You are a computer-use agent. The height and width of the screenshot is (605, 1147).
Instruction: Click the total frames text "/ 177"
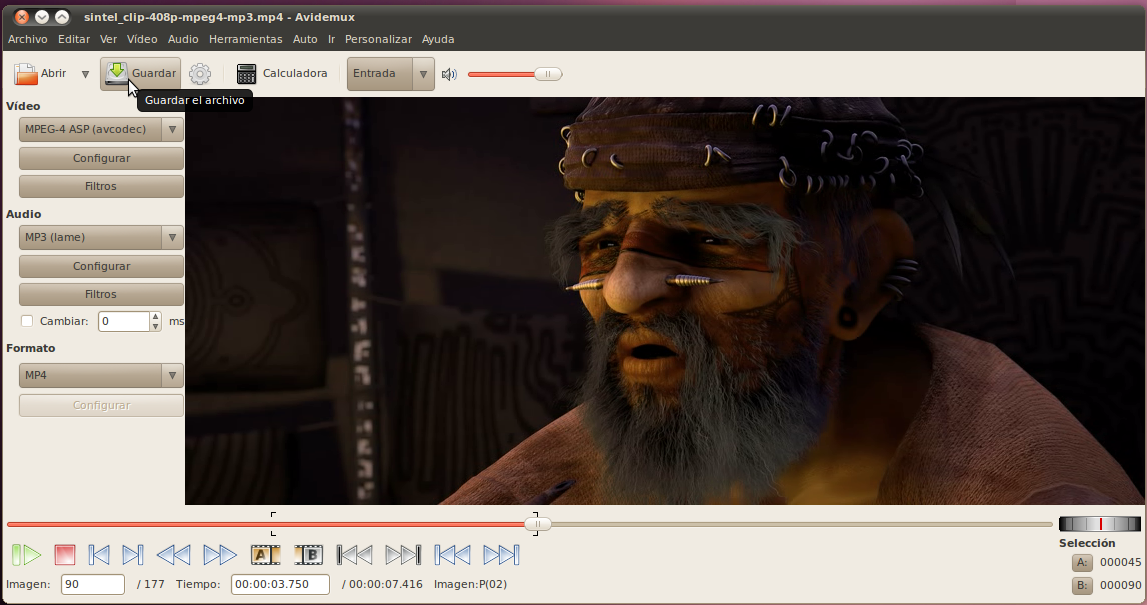151,585
